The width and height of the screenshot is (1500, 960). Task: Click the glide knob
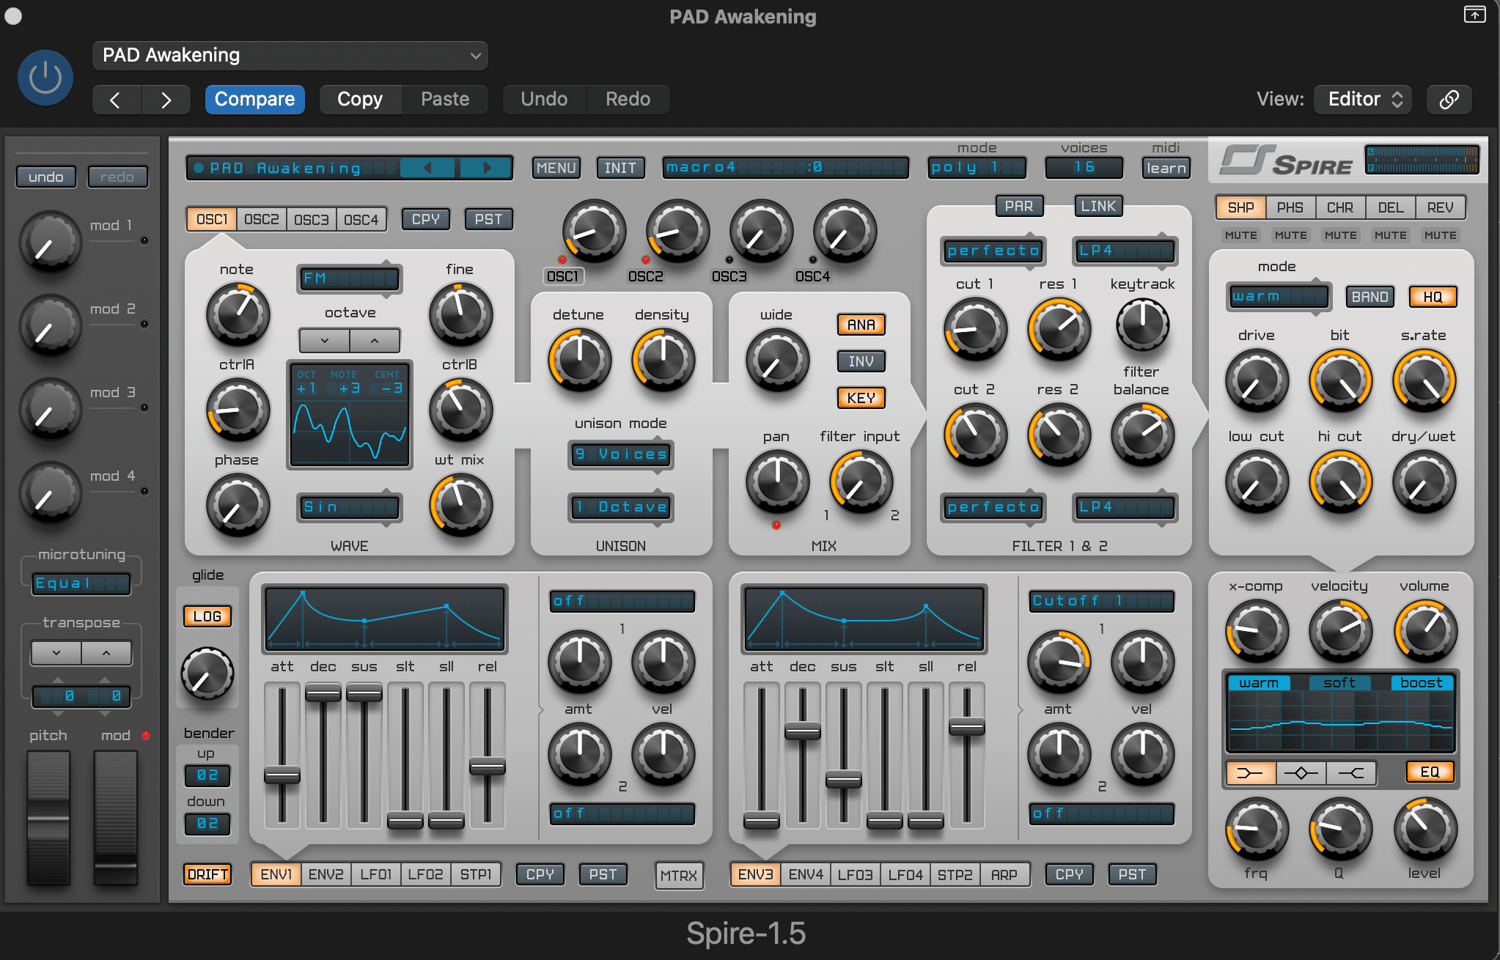[207, 674]
